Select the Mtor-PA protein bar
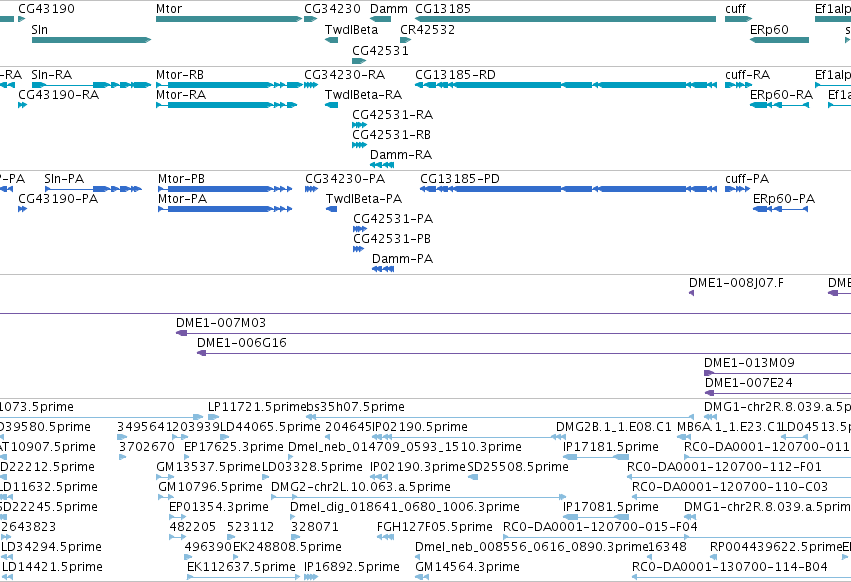The image size is (851, 582). [x=225, y=209]
